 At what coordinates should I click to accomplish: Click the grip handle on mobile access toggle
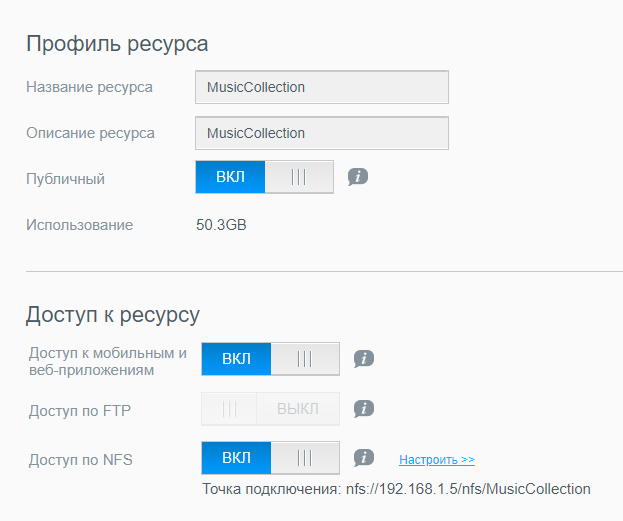pos(305,359)
